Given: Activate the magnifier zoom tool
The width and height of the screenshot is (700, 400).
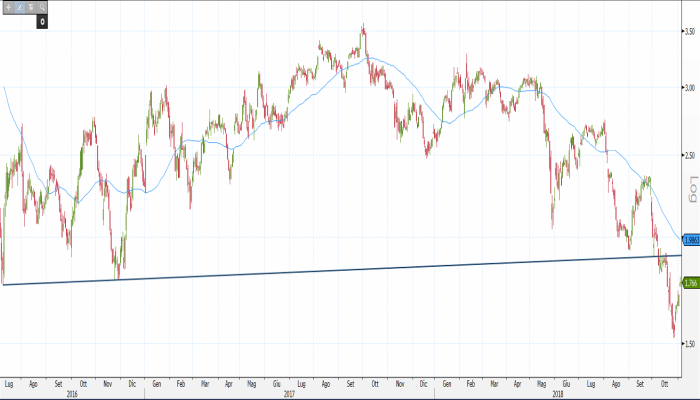Looking at the screenshot, I should tap(42, 7).
